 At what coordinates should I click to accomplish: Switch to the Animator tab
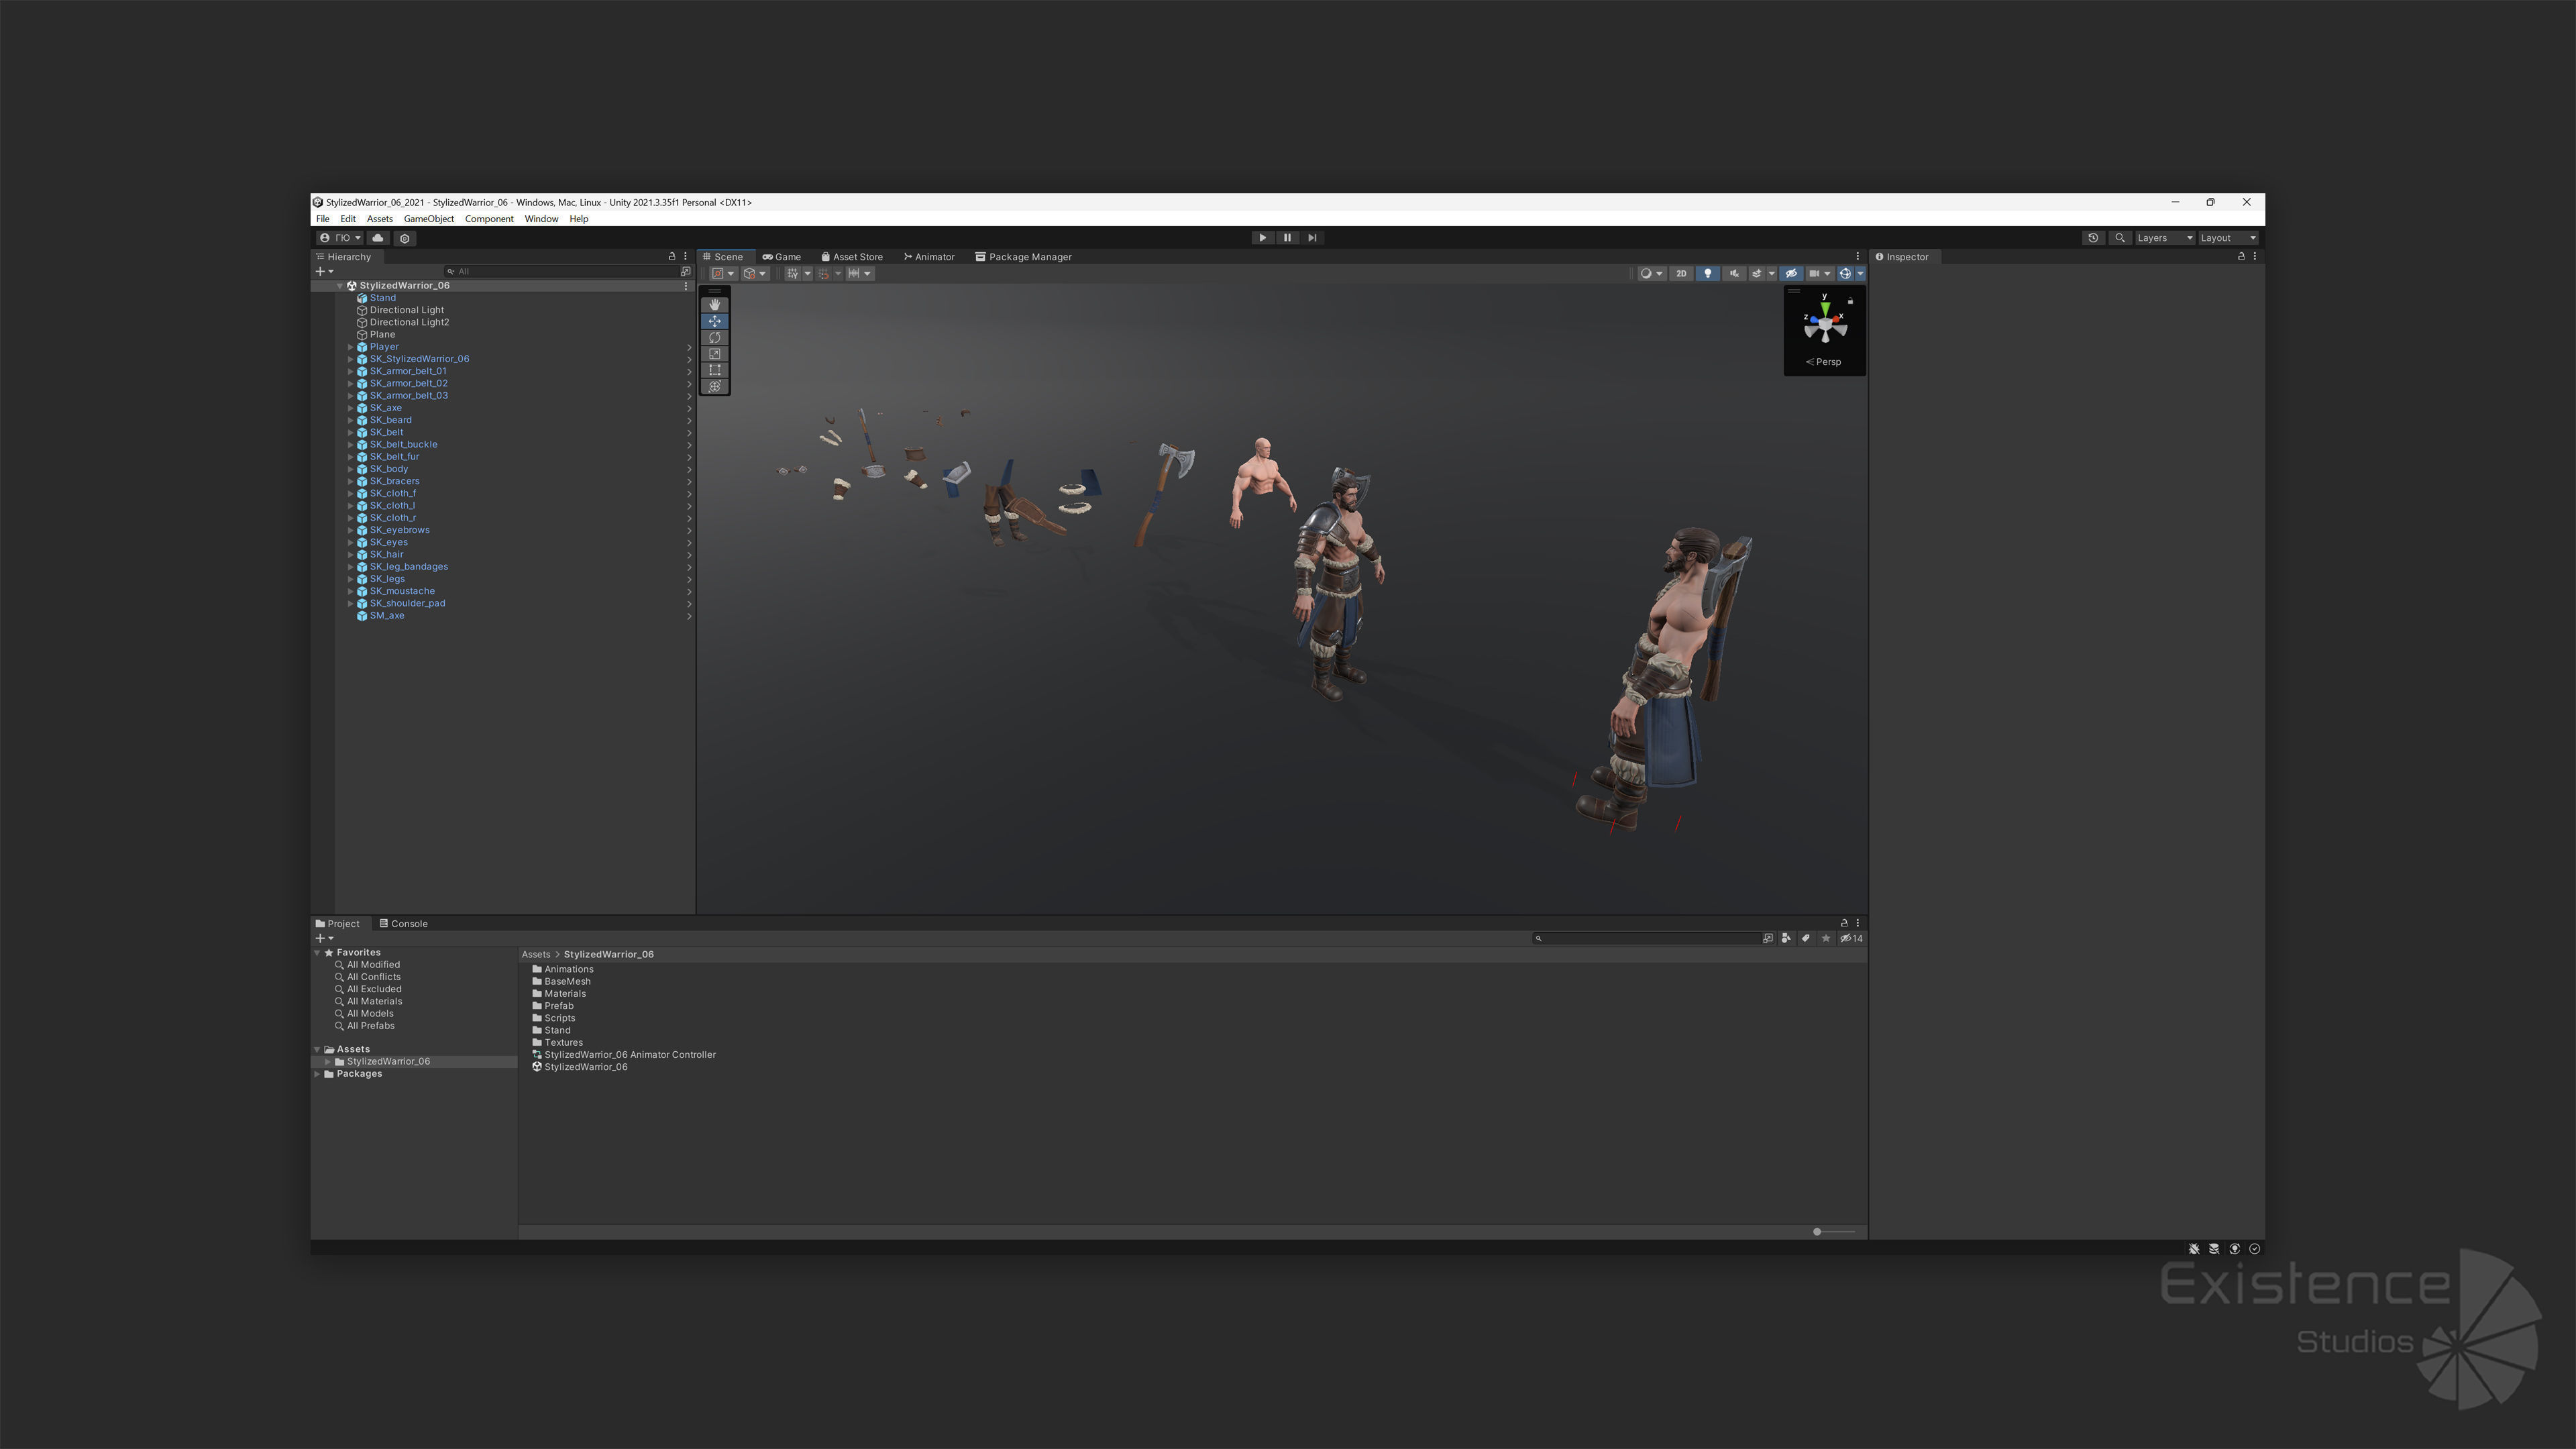coord(929,257)
